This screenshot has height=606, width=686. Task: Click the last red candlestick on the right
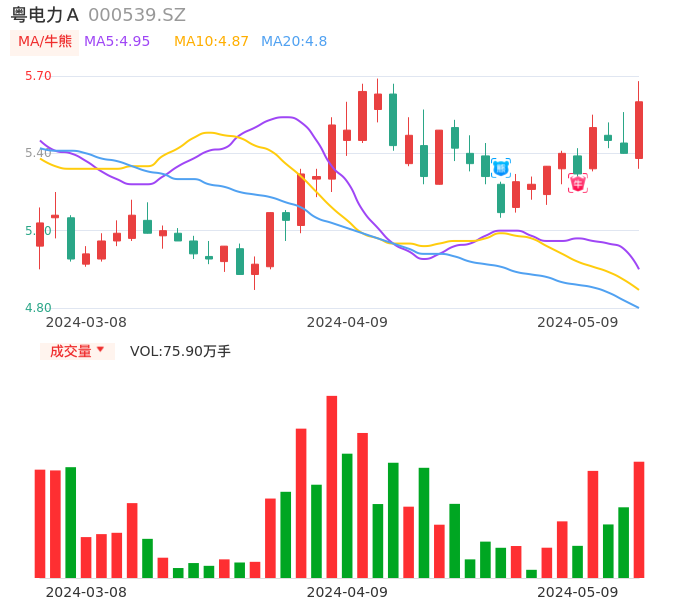[639, 130]
